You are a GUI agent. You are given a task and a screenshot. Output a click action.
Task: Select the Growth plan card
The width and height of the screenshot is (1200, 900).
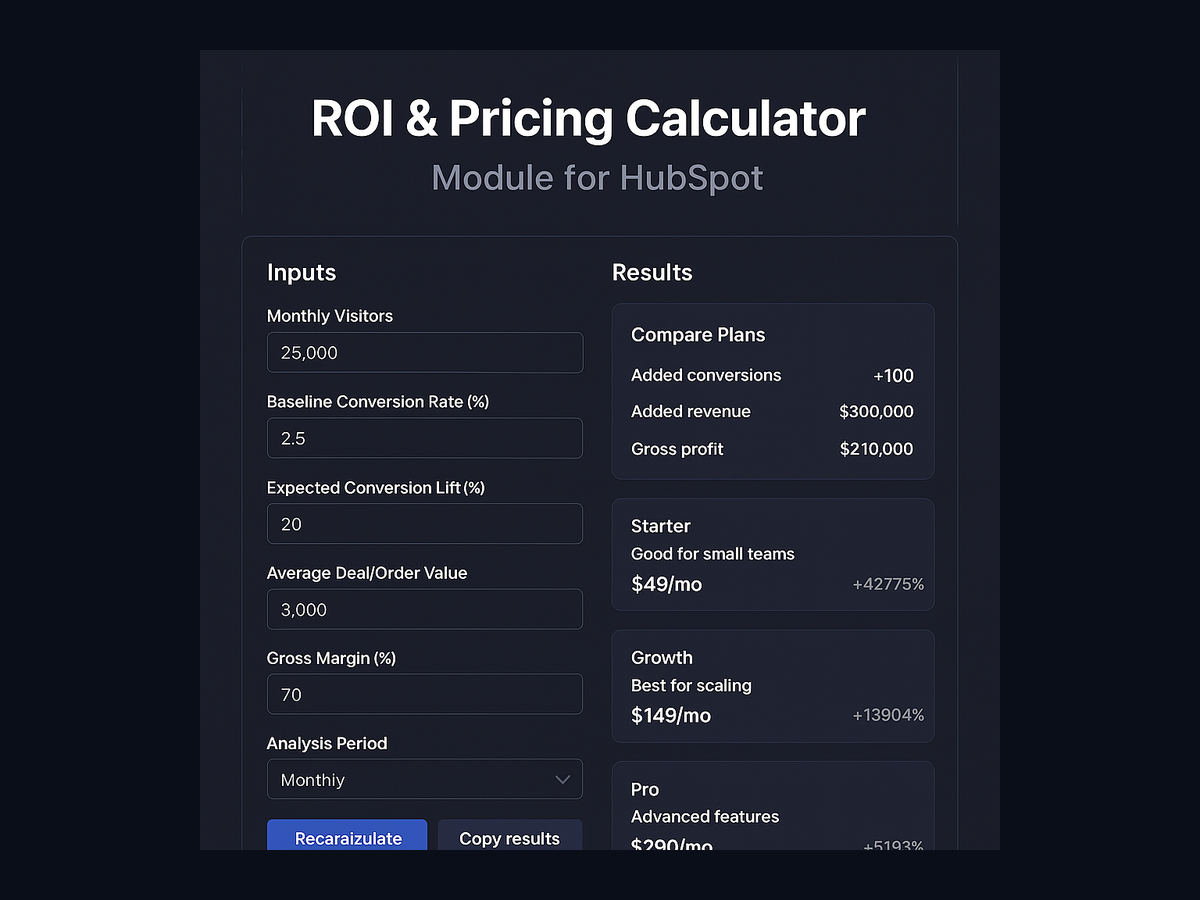pos(772,686)
